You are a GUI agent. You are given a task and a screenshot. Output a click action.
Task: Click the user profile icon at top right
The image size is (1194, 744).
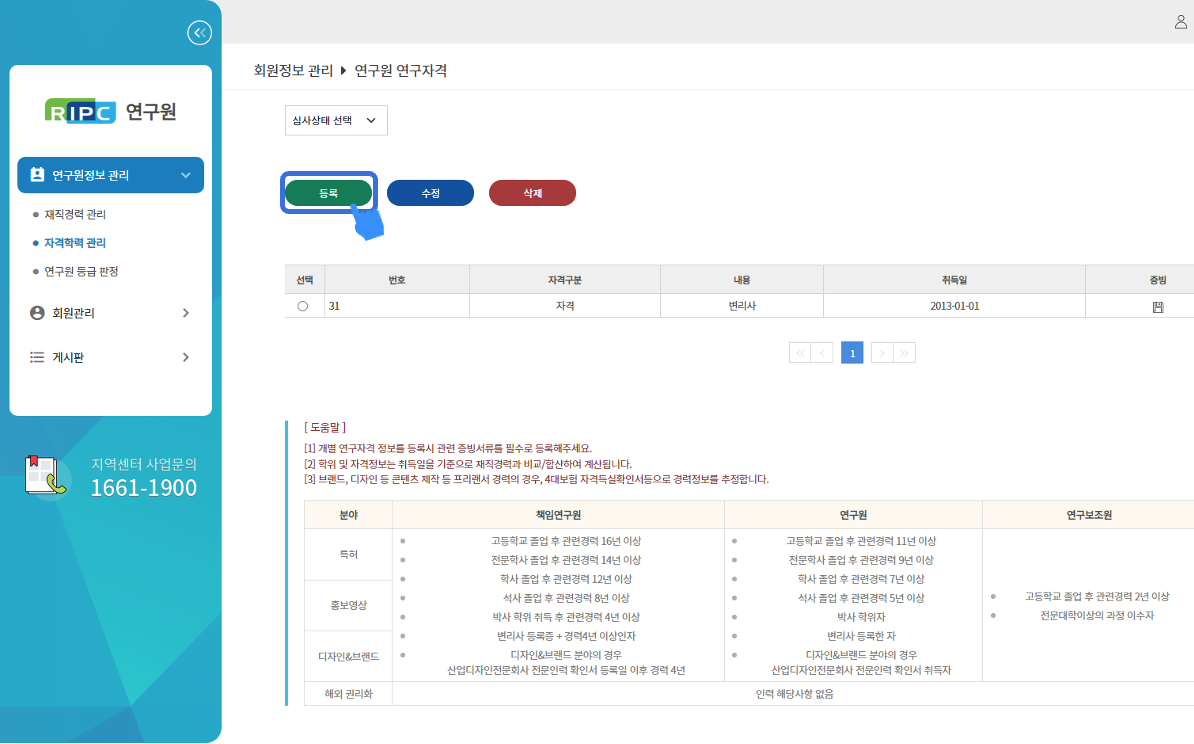[x=1180, y=22]
